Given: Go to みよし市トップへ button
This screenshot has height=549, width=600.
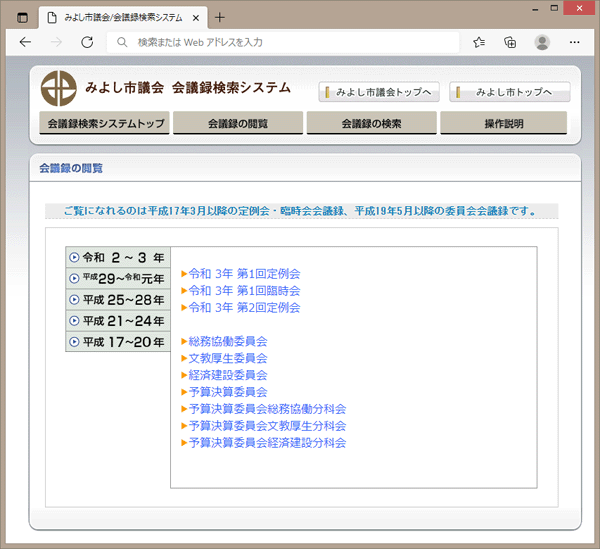Looking at the screenshot, I should point(510,92).
